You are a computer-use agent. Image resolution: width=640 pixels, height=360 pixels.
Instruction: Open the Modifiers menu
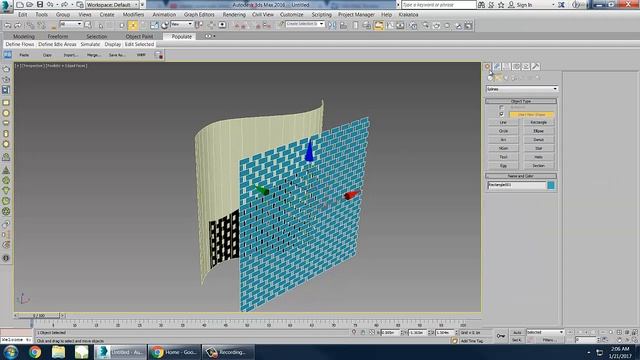[x=133, y=14]
